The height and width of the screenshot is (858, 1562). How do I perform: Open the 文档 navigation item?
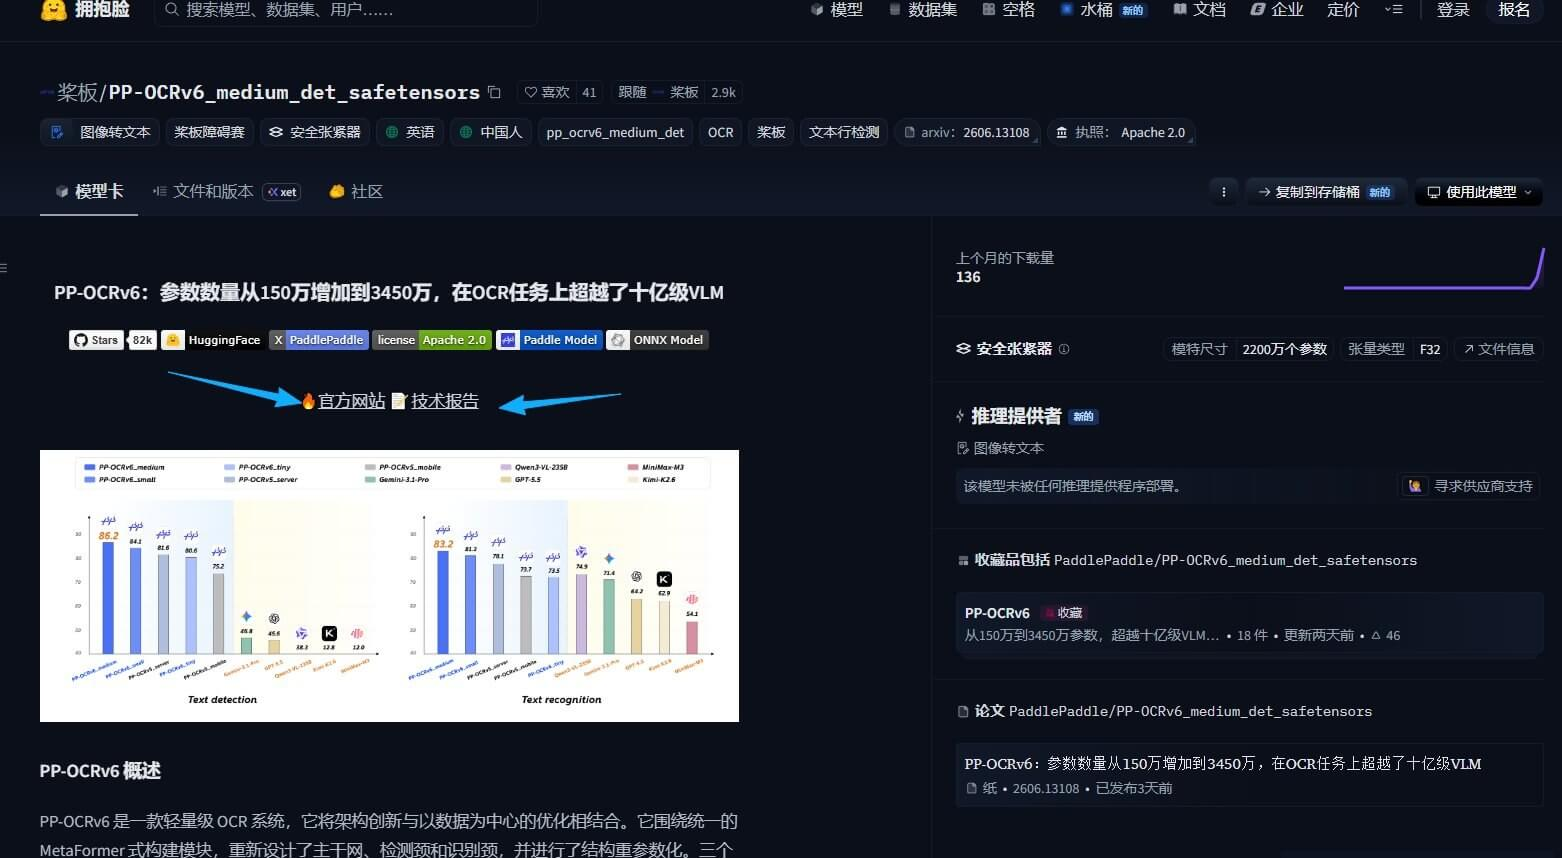pos(1200,10)
